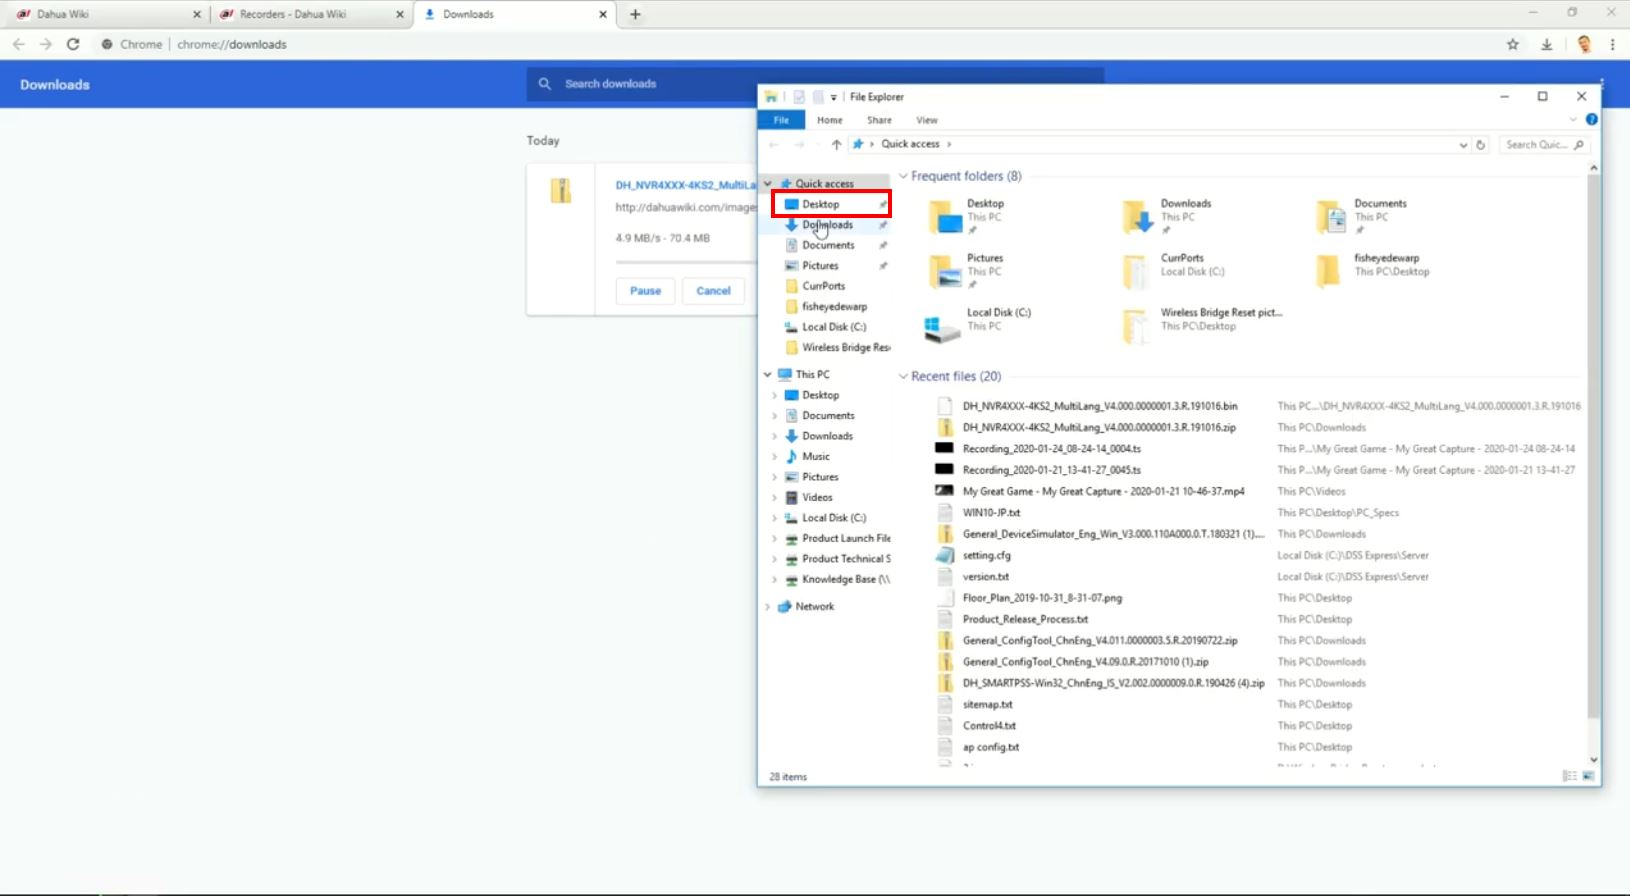Expand the Network tree node
This screenshot has width=1630, height=896.
[768, 607]
